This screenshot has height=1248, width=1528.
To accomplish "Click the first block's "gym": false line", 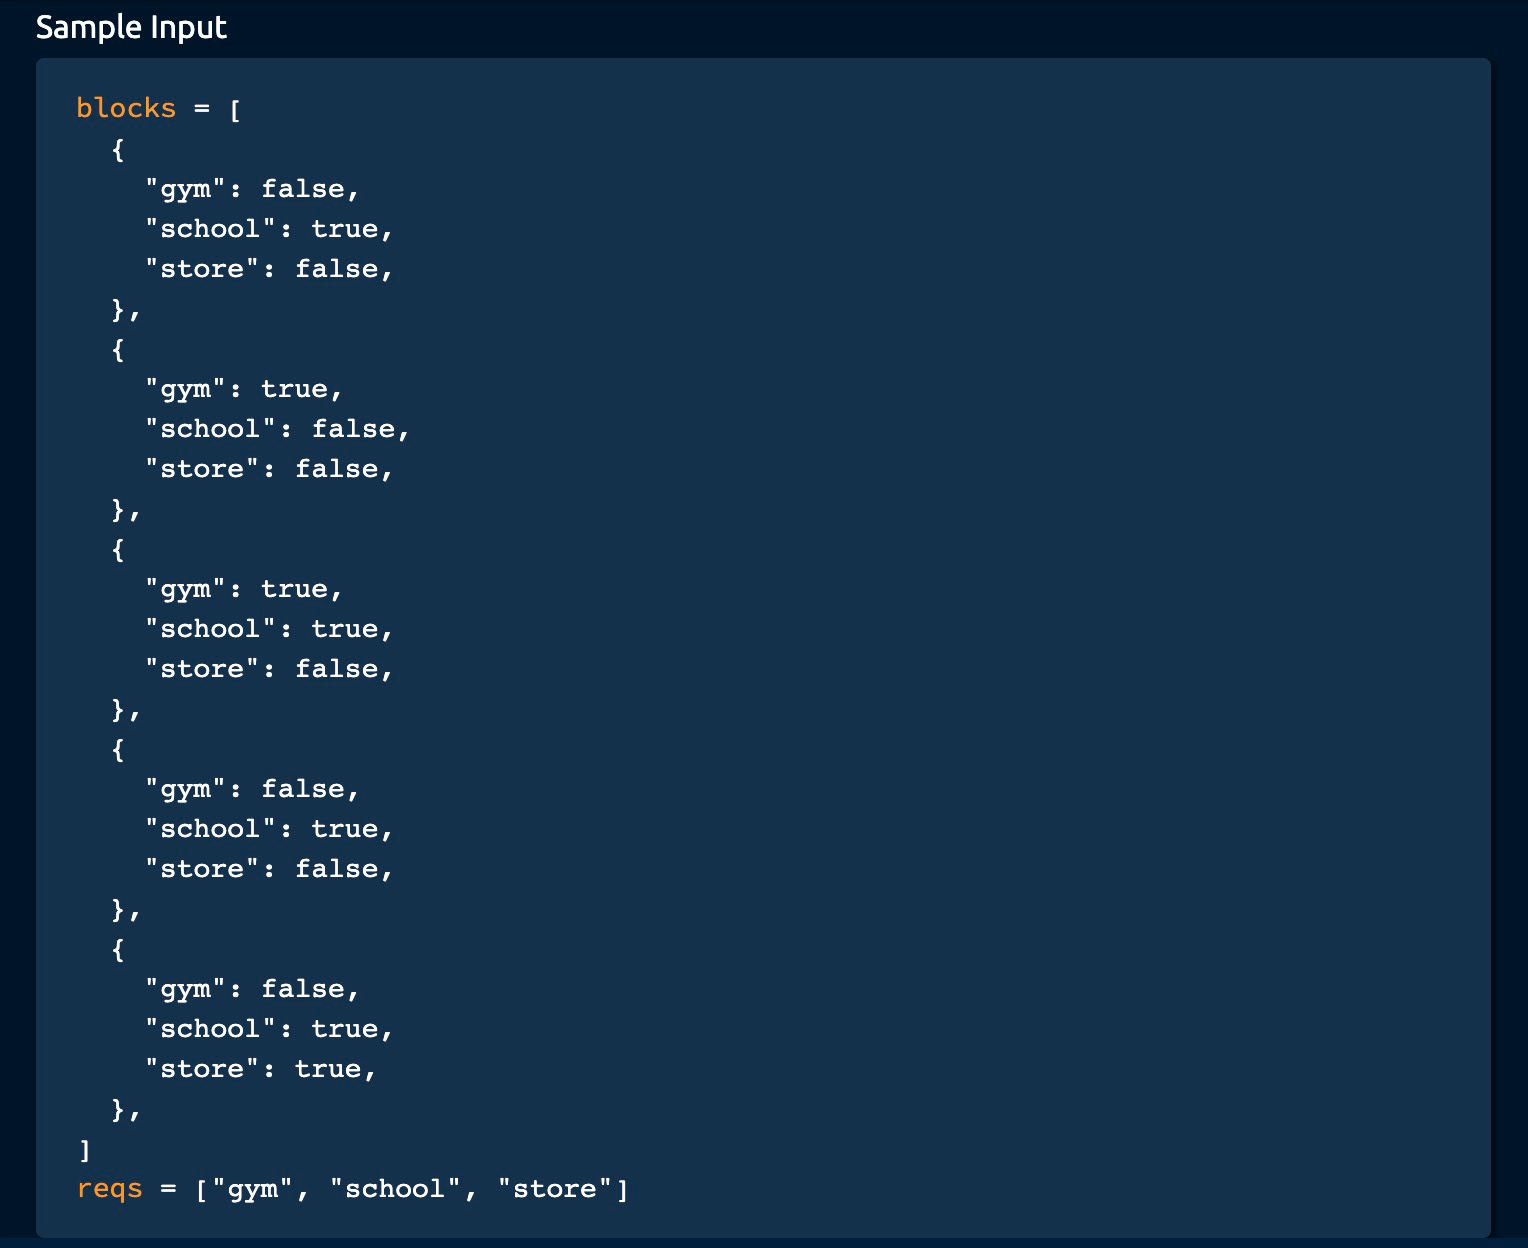I will coord(252,189).
